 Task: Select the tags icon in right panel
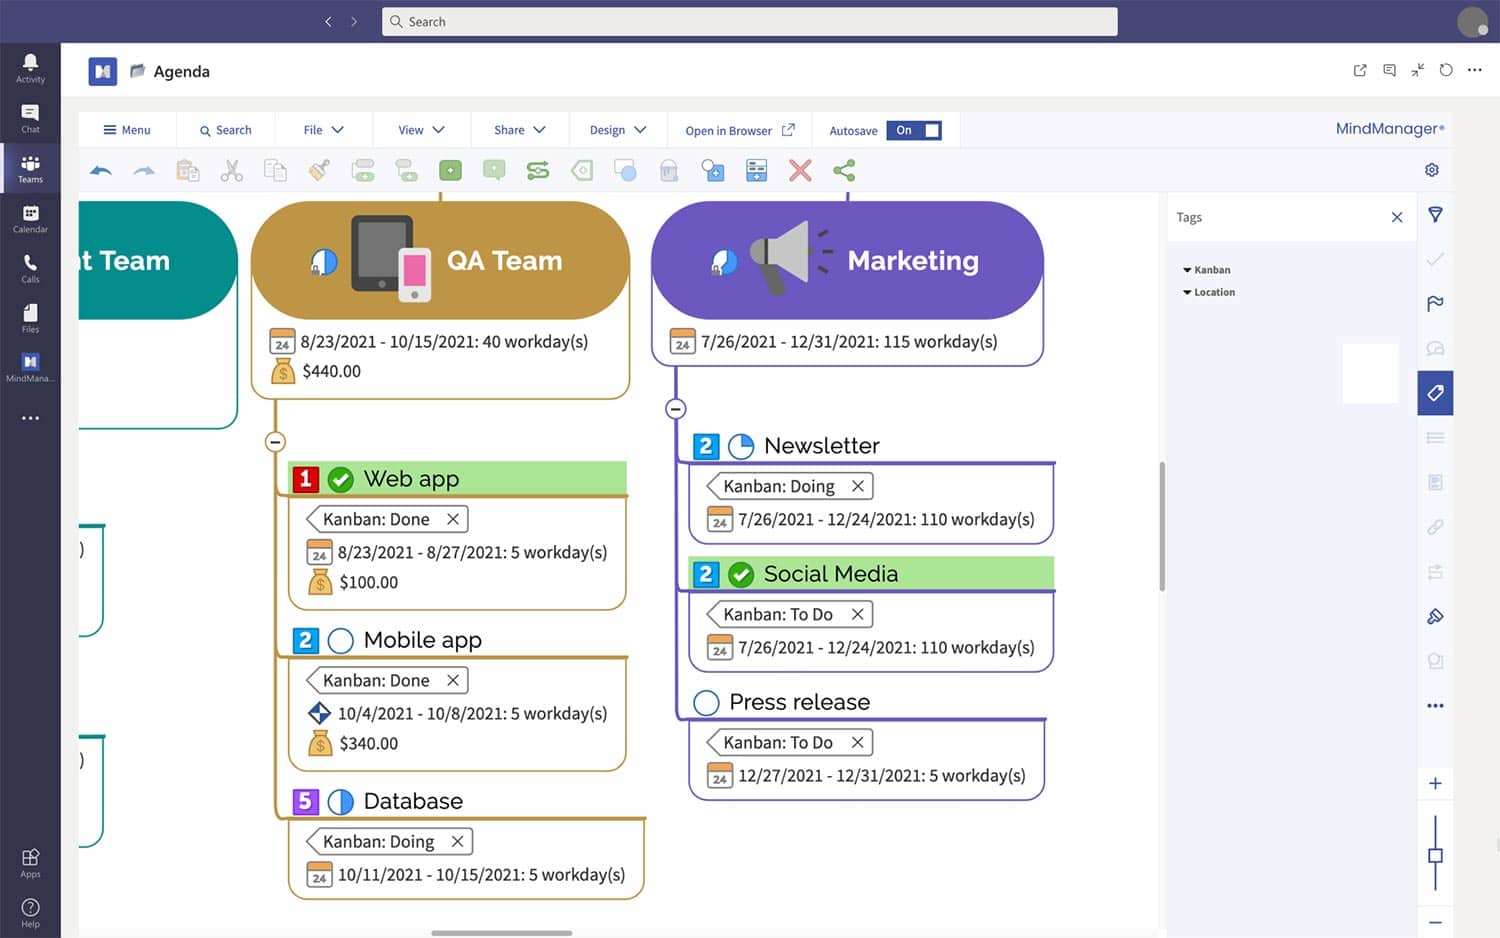tap(1435, 393)
